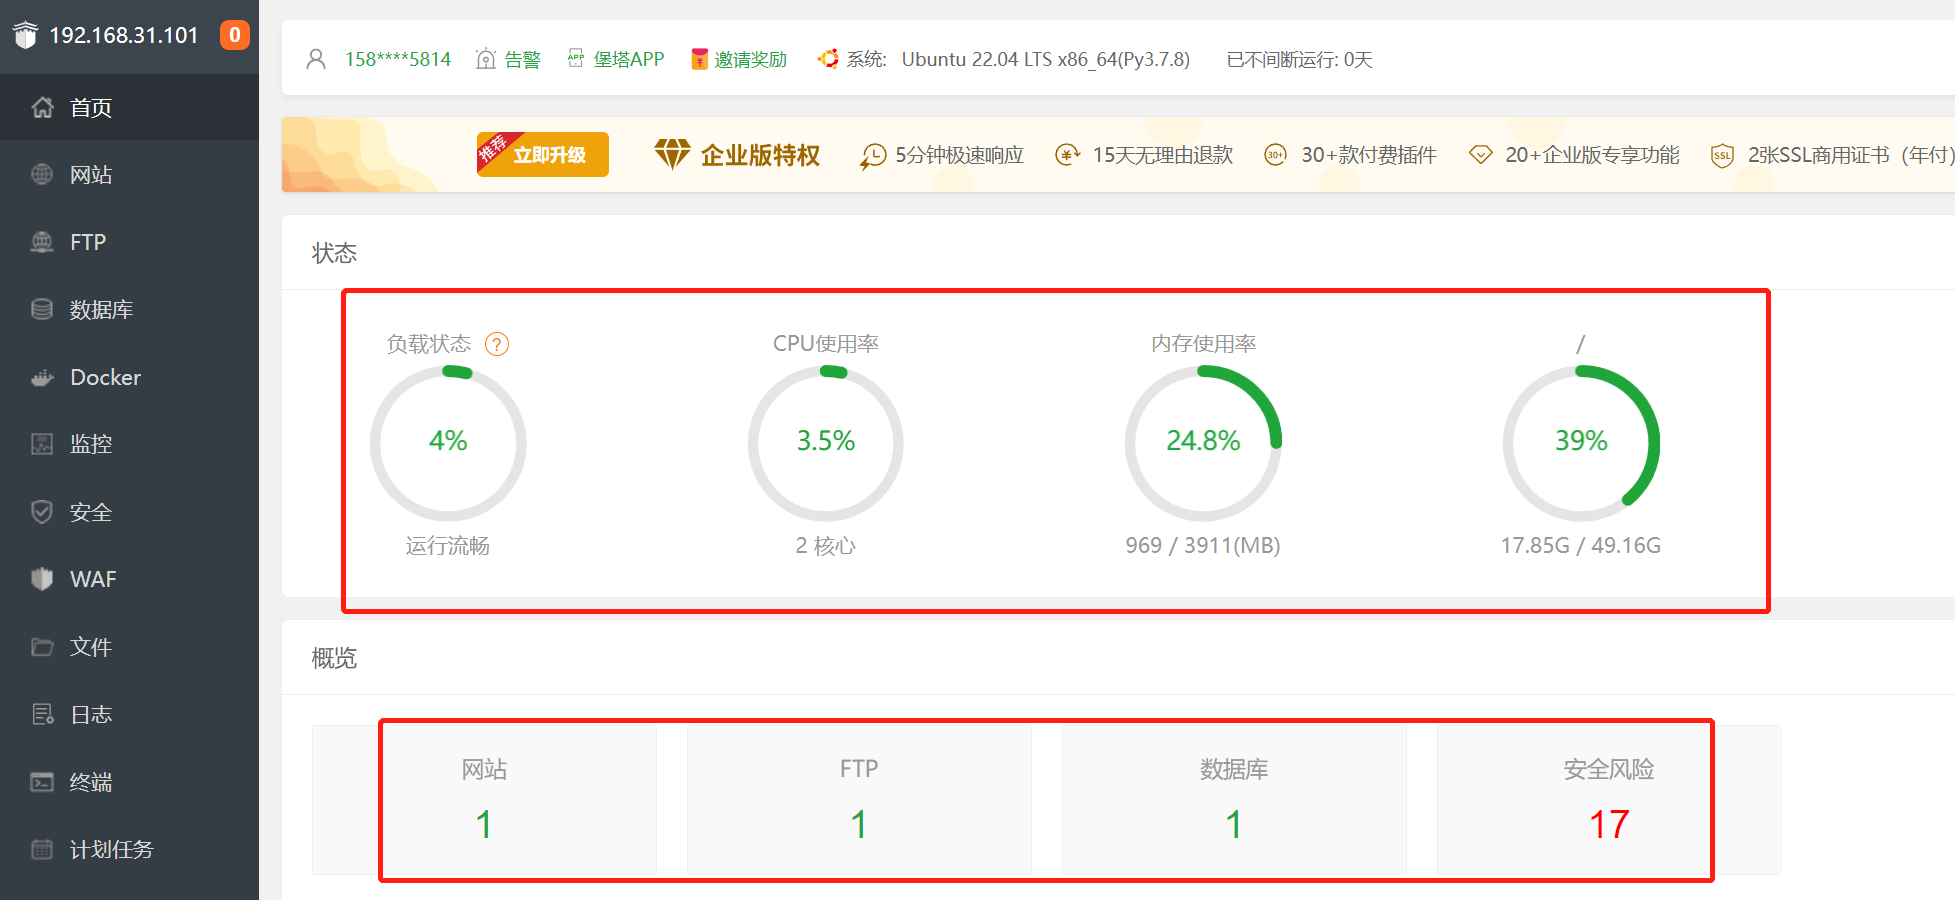This screenshot has height=900, width=1955.
Task: Click the calendar icon beside 计划任务
Action: [42, 849]
